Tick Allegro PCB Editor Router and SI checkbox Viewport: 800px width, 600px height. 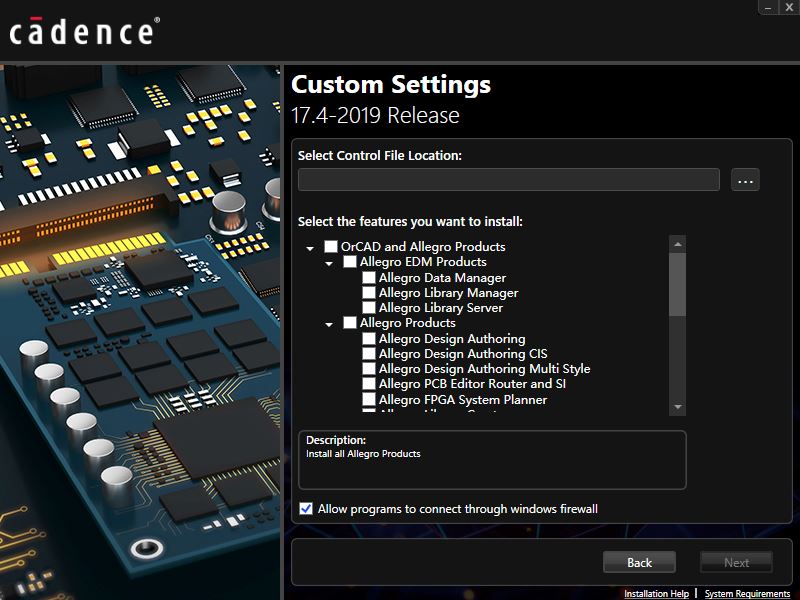tap(368, 384)
